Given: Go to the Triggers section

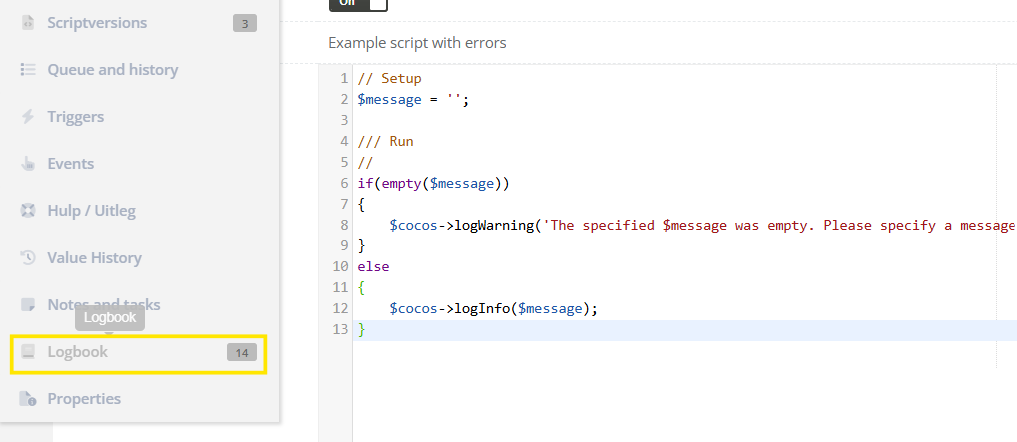Looking at the screenshot, I should pos(75,117).
